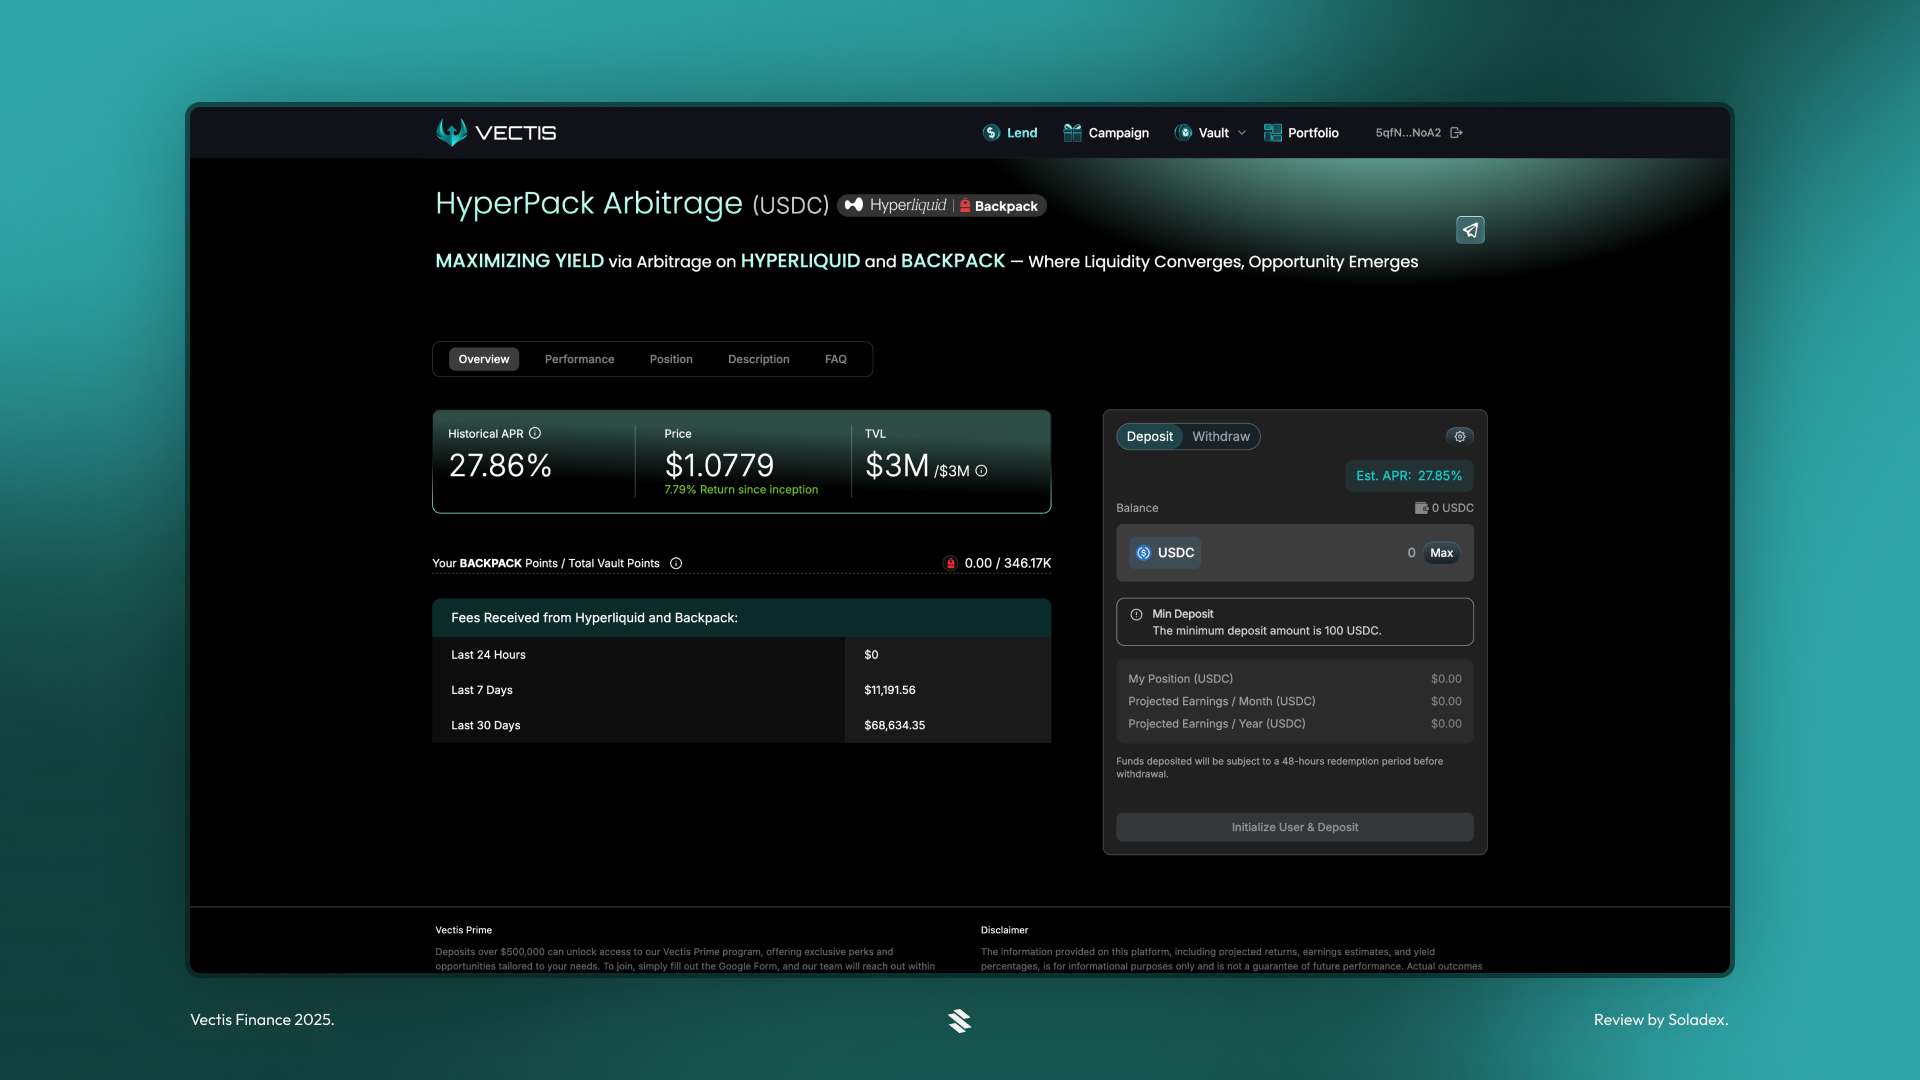Image resolution: width=1920 pixels, height=1080 pixels.
Task: Open the FAQ tab
Action: (x=836, y=359)
